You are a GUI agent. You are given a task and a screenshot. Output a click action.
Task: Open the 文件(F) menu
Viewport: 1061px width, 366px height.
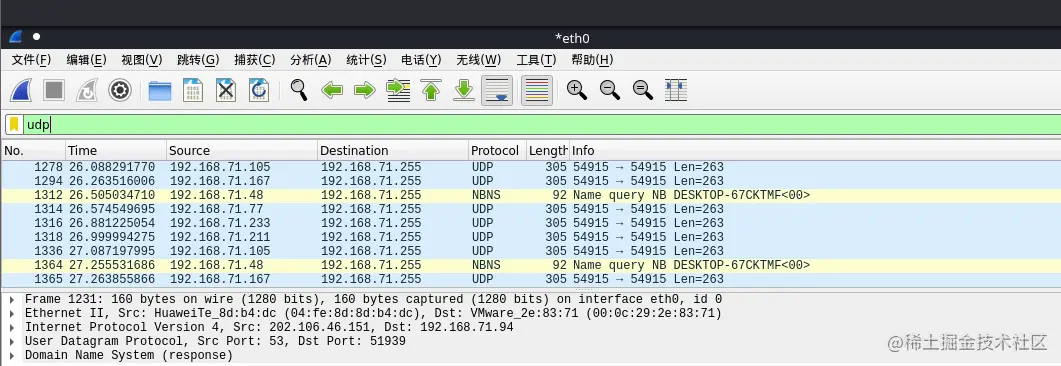click(x=31, y=60)
